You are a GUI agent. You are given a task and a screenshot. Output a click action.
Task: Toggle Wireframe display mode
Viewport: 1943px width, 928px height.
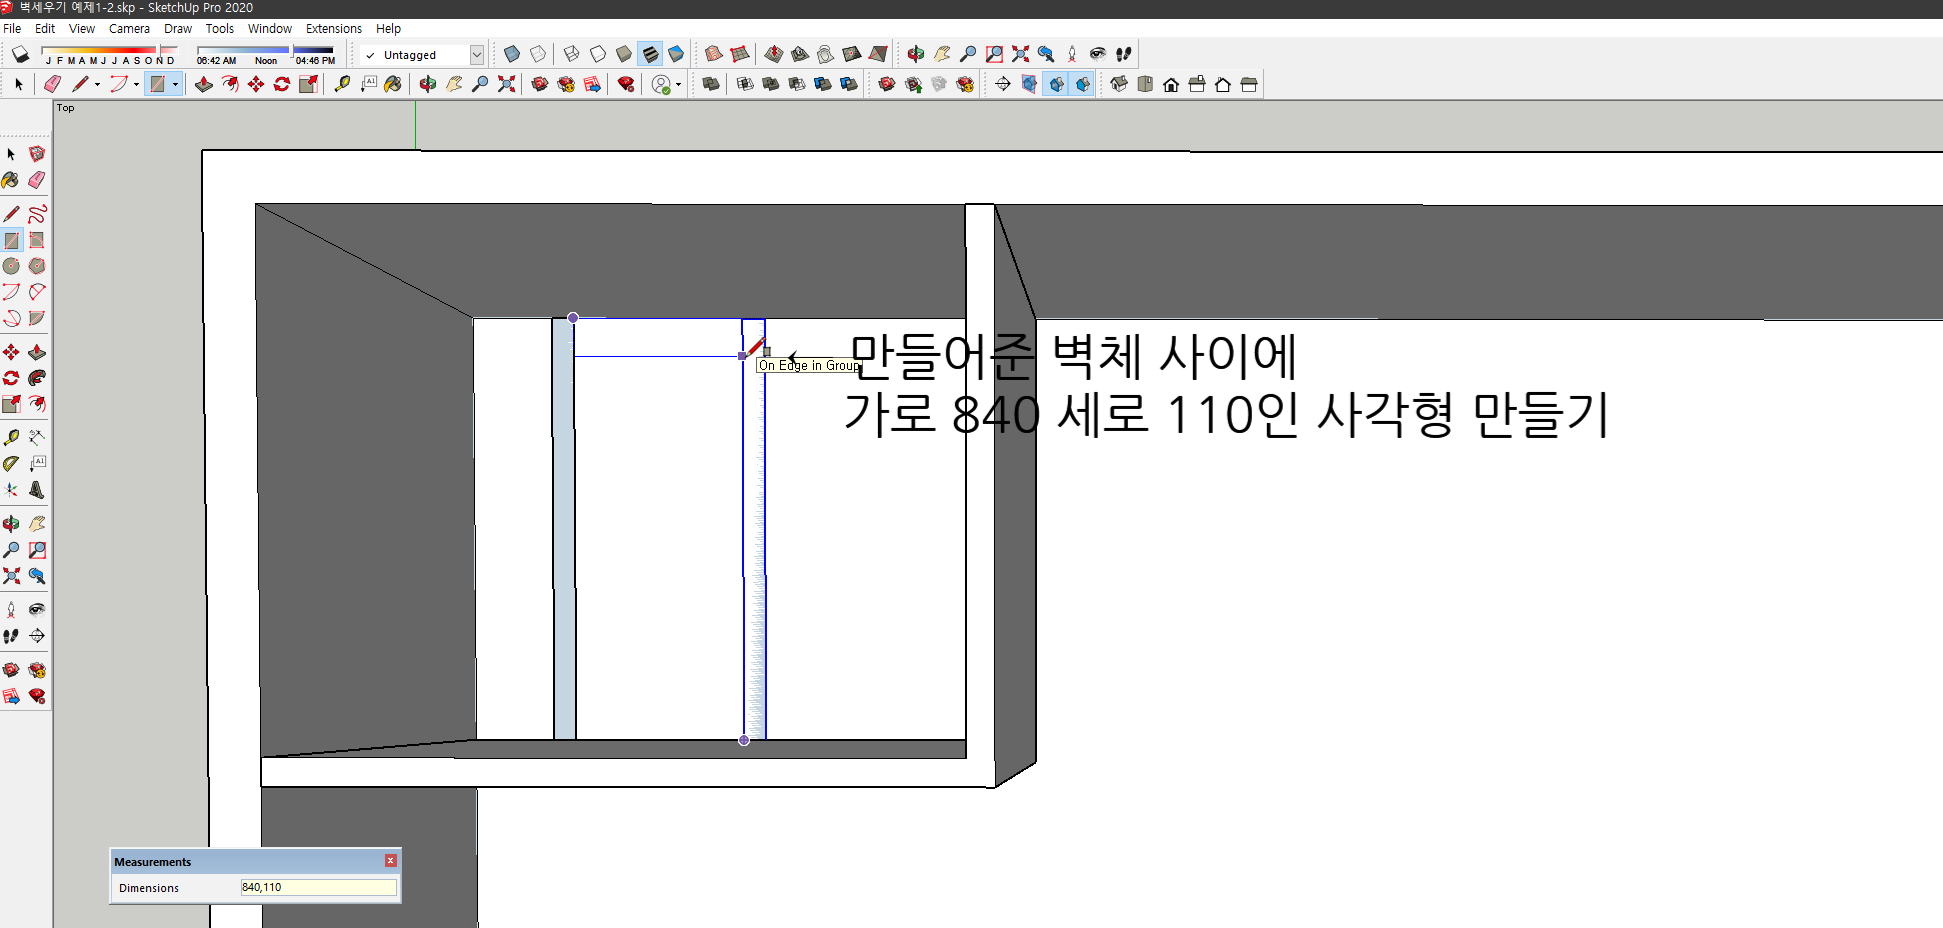pos(571,54)
